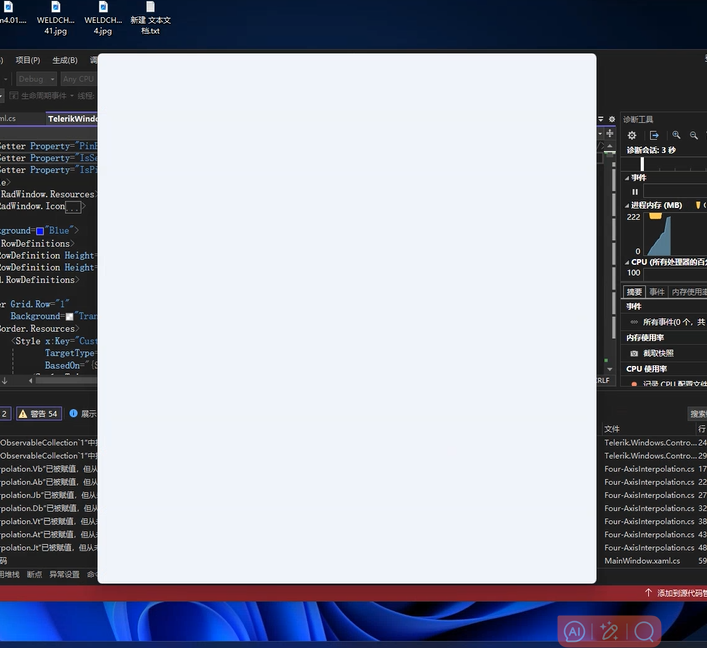Image resolution: width=707 pixels, height=648 pixels.
Task: Toggle the 警告 54 warnings filter
Action: [39, 413]
